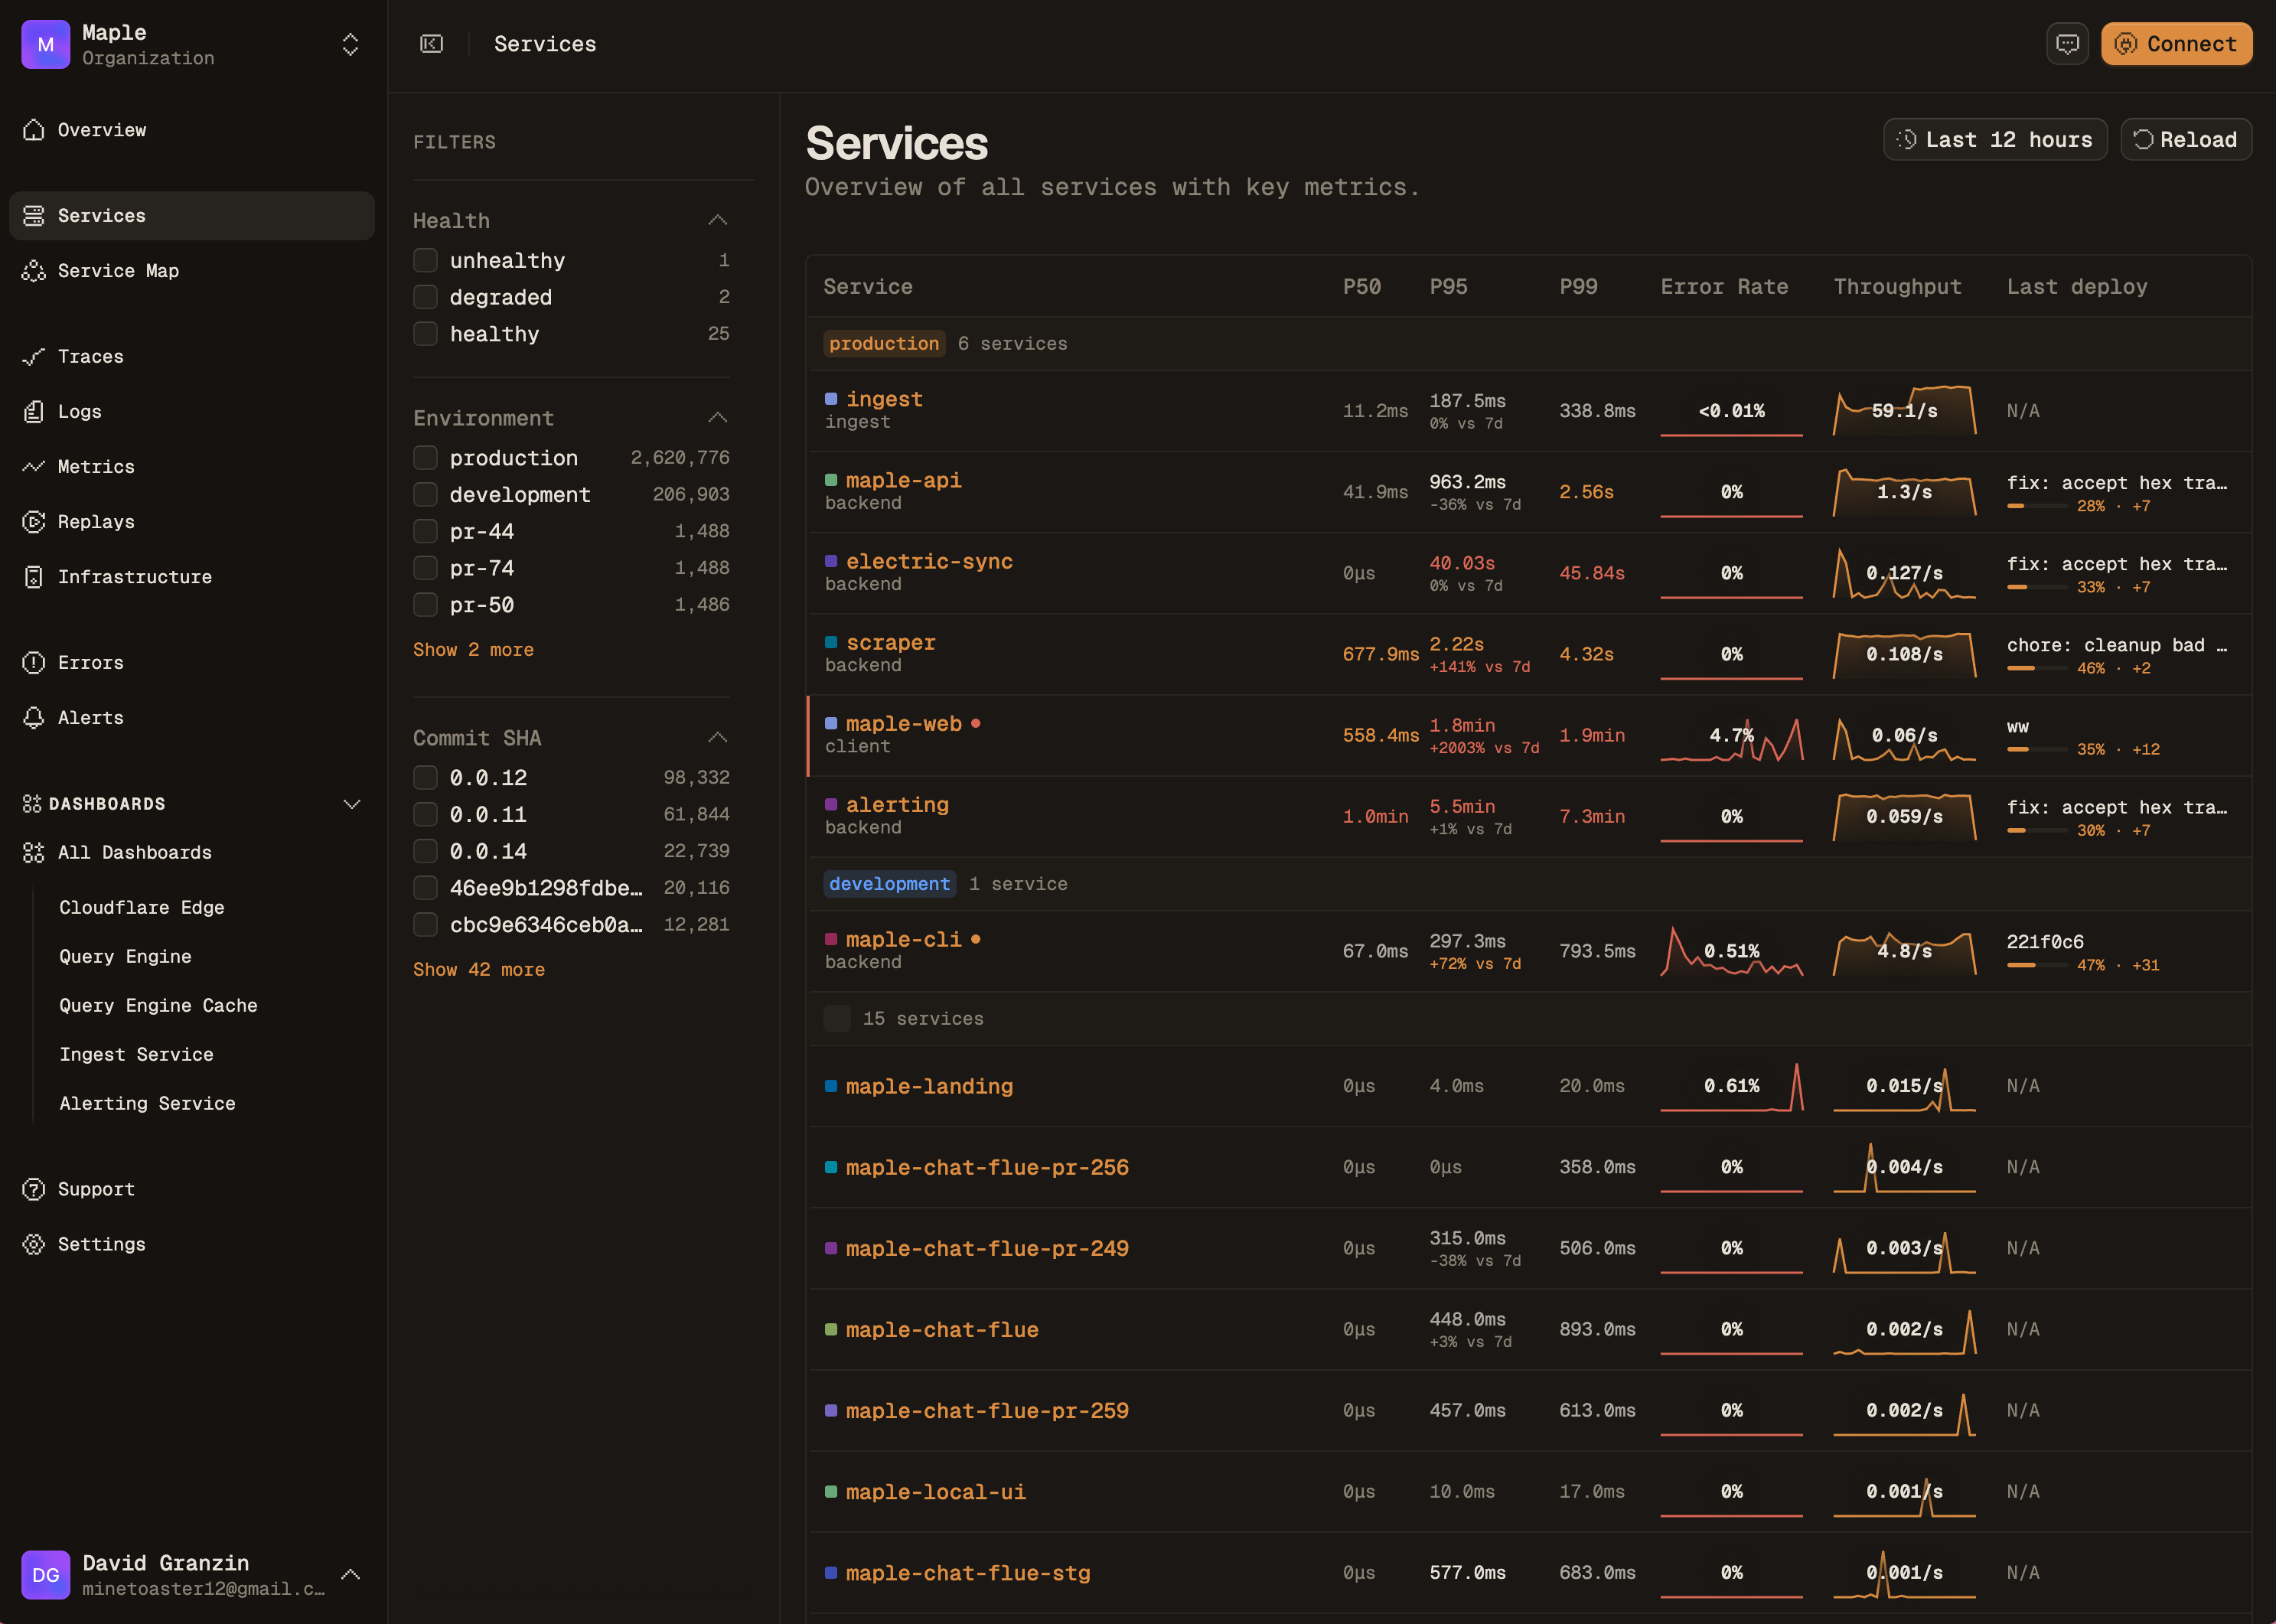Screen dimensions: 2276x1624
Task: Show 2 more environments
Action: [x=474, y=650]
